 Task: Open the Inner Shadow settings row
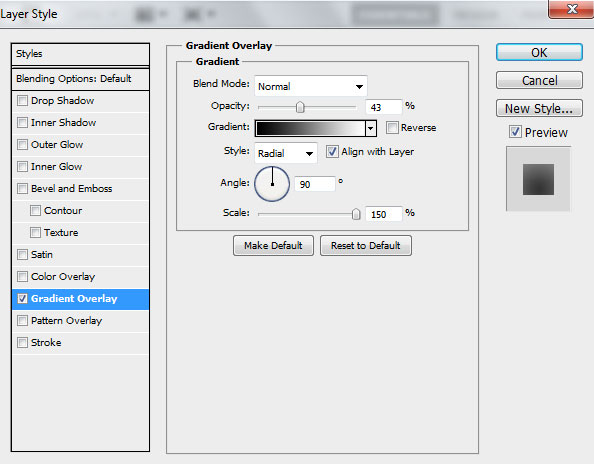[x=80, y=123]
